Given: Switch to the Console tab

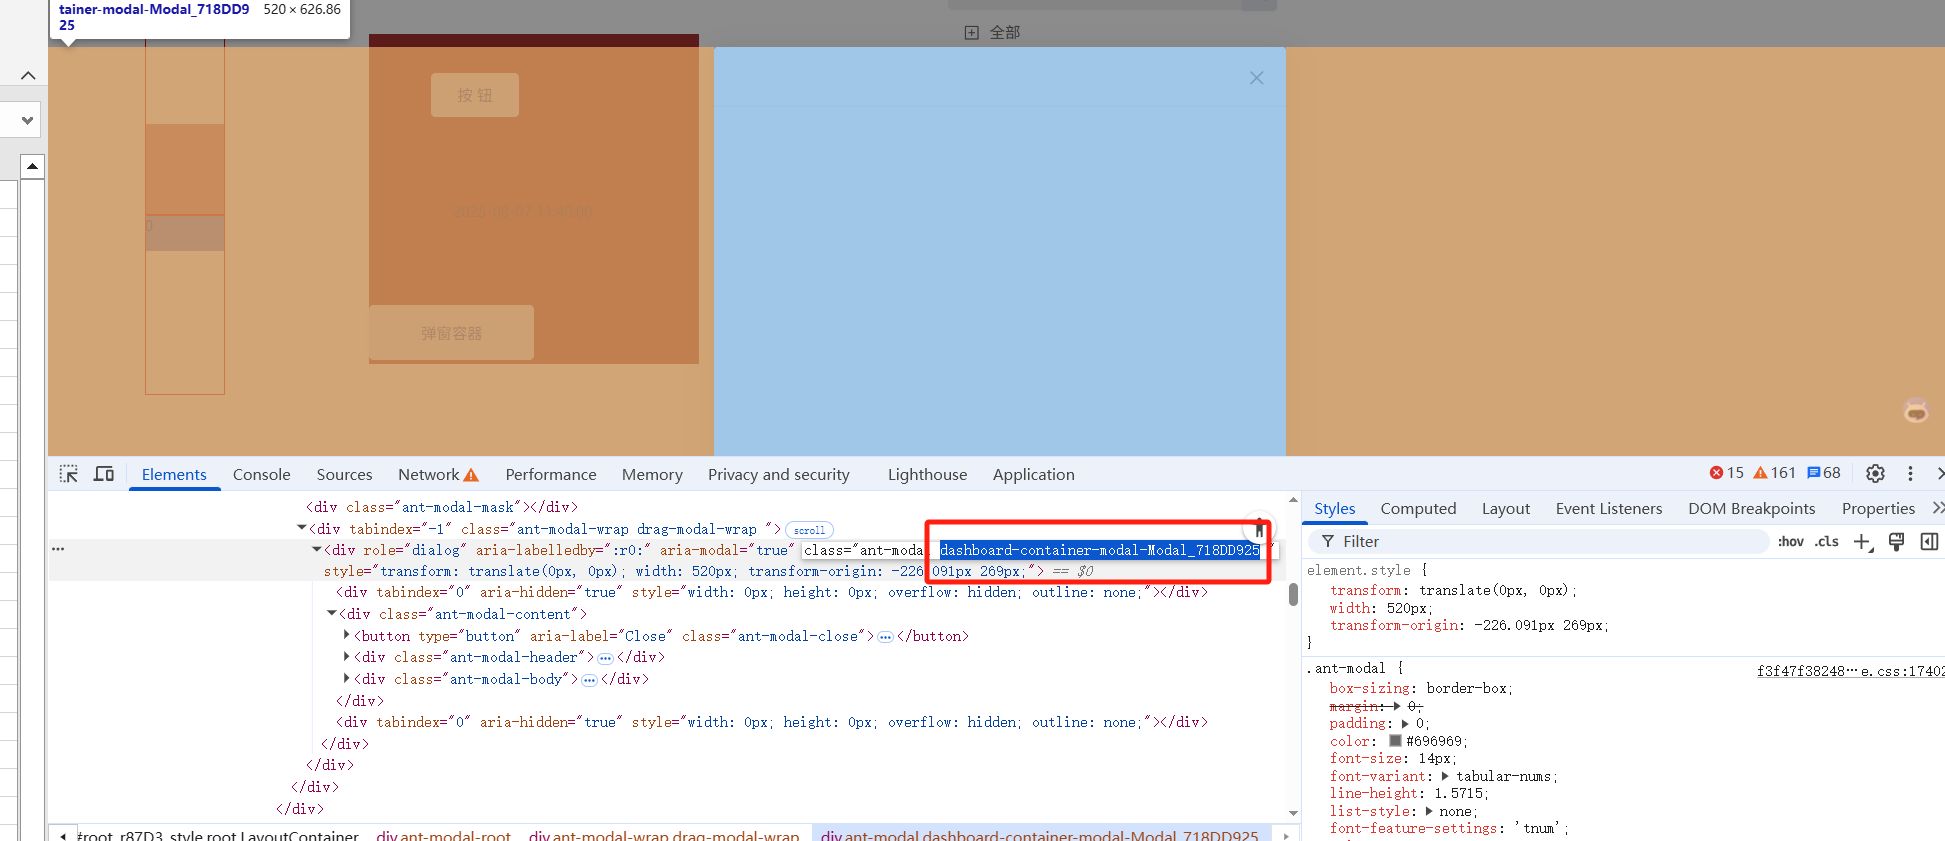Looking at the screenshot, I should coord(261,474).
